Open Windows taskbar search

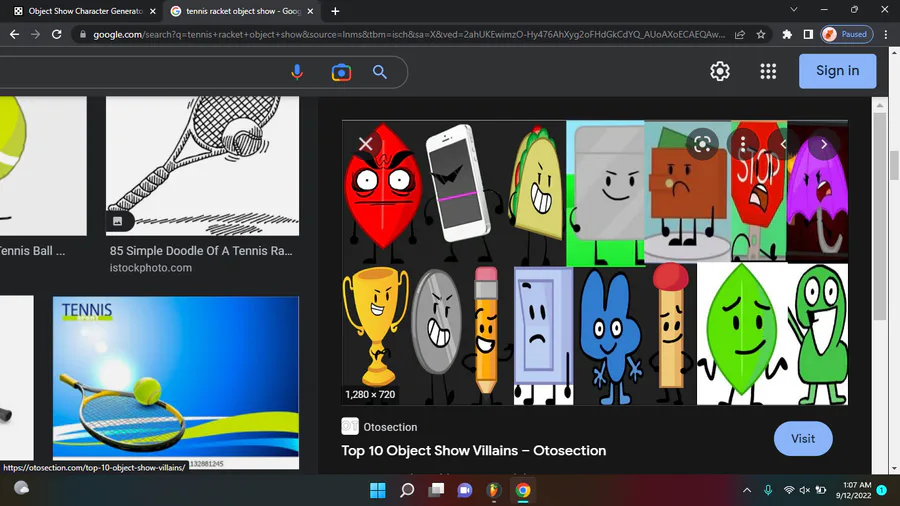tap(407, 491)
